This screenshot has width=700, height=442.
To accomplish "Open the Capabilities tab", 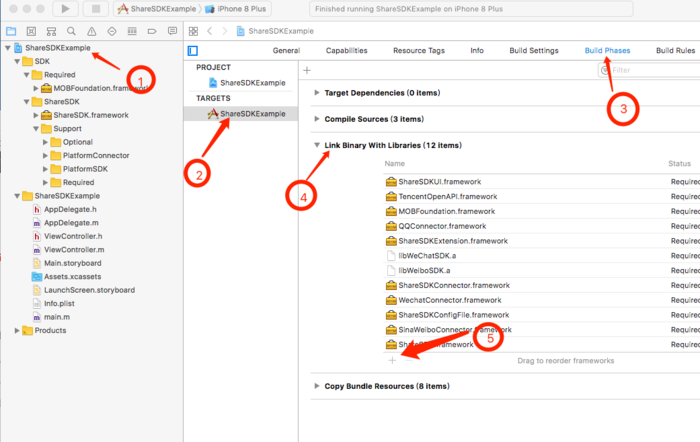I will tap(346, 50).
